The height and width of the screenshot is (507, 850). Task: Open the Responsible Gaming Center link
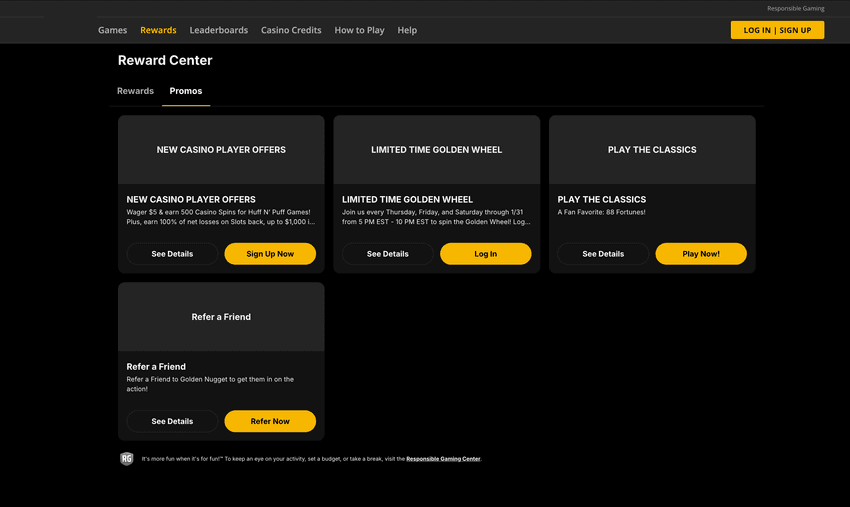click(x=443, y=459)
